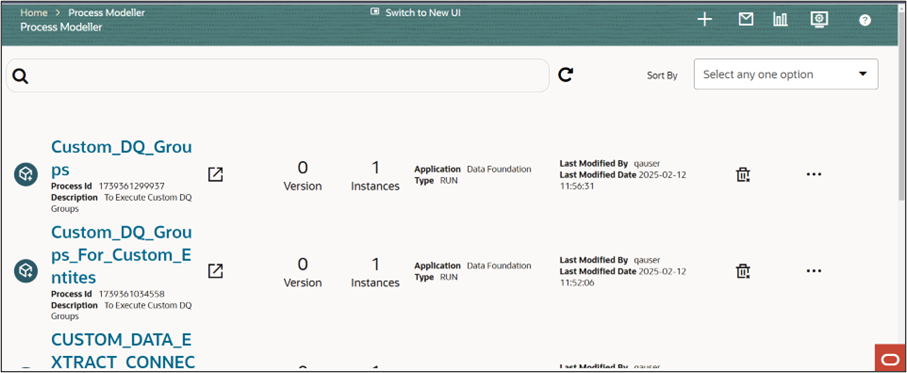907x373 pixels.
Task: Click the red Oracle chat button
Action: click(x=888, y=358)
